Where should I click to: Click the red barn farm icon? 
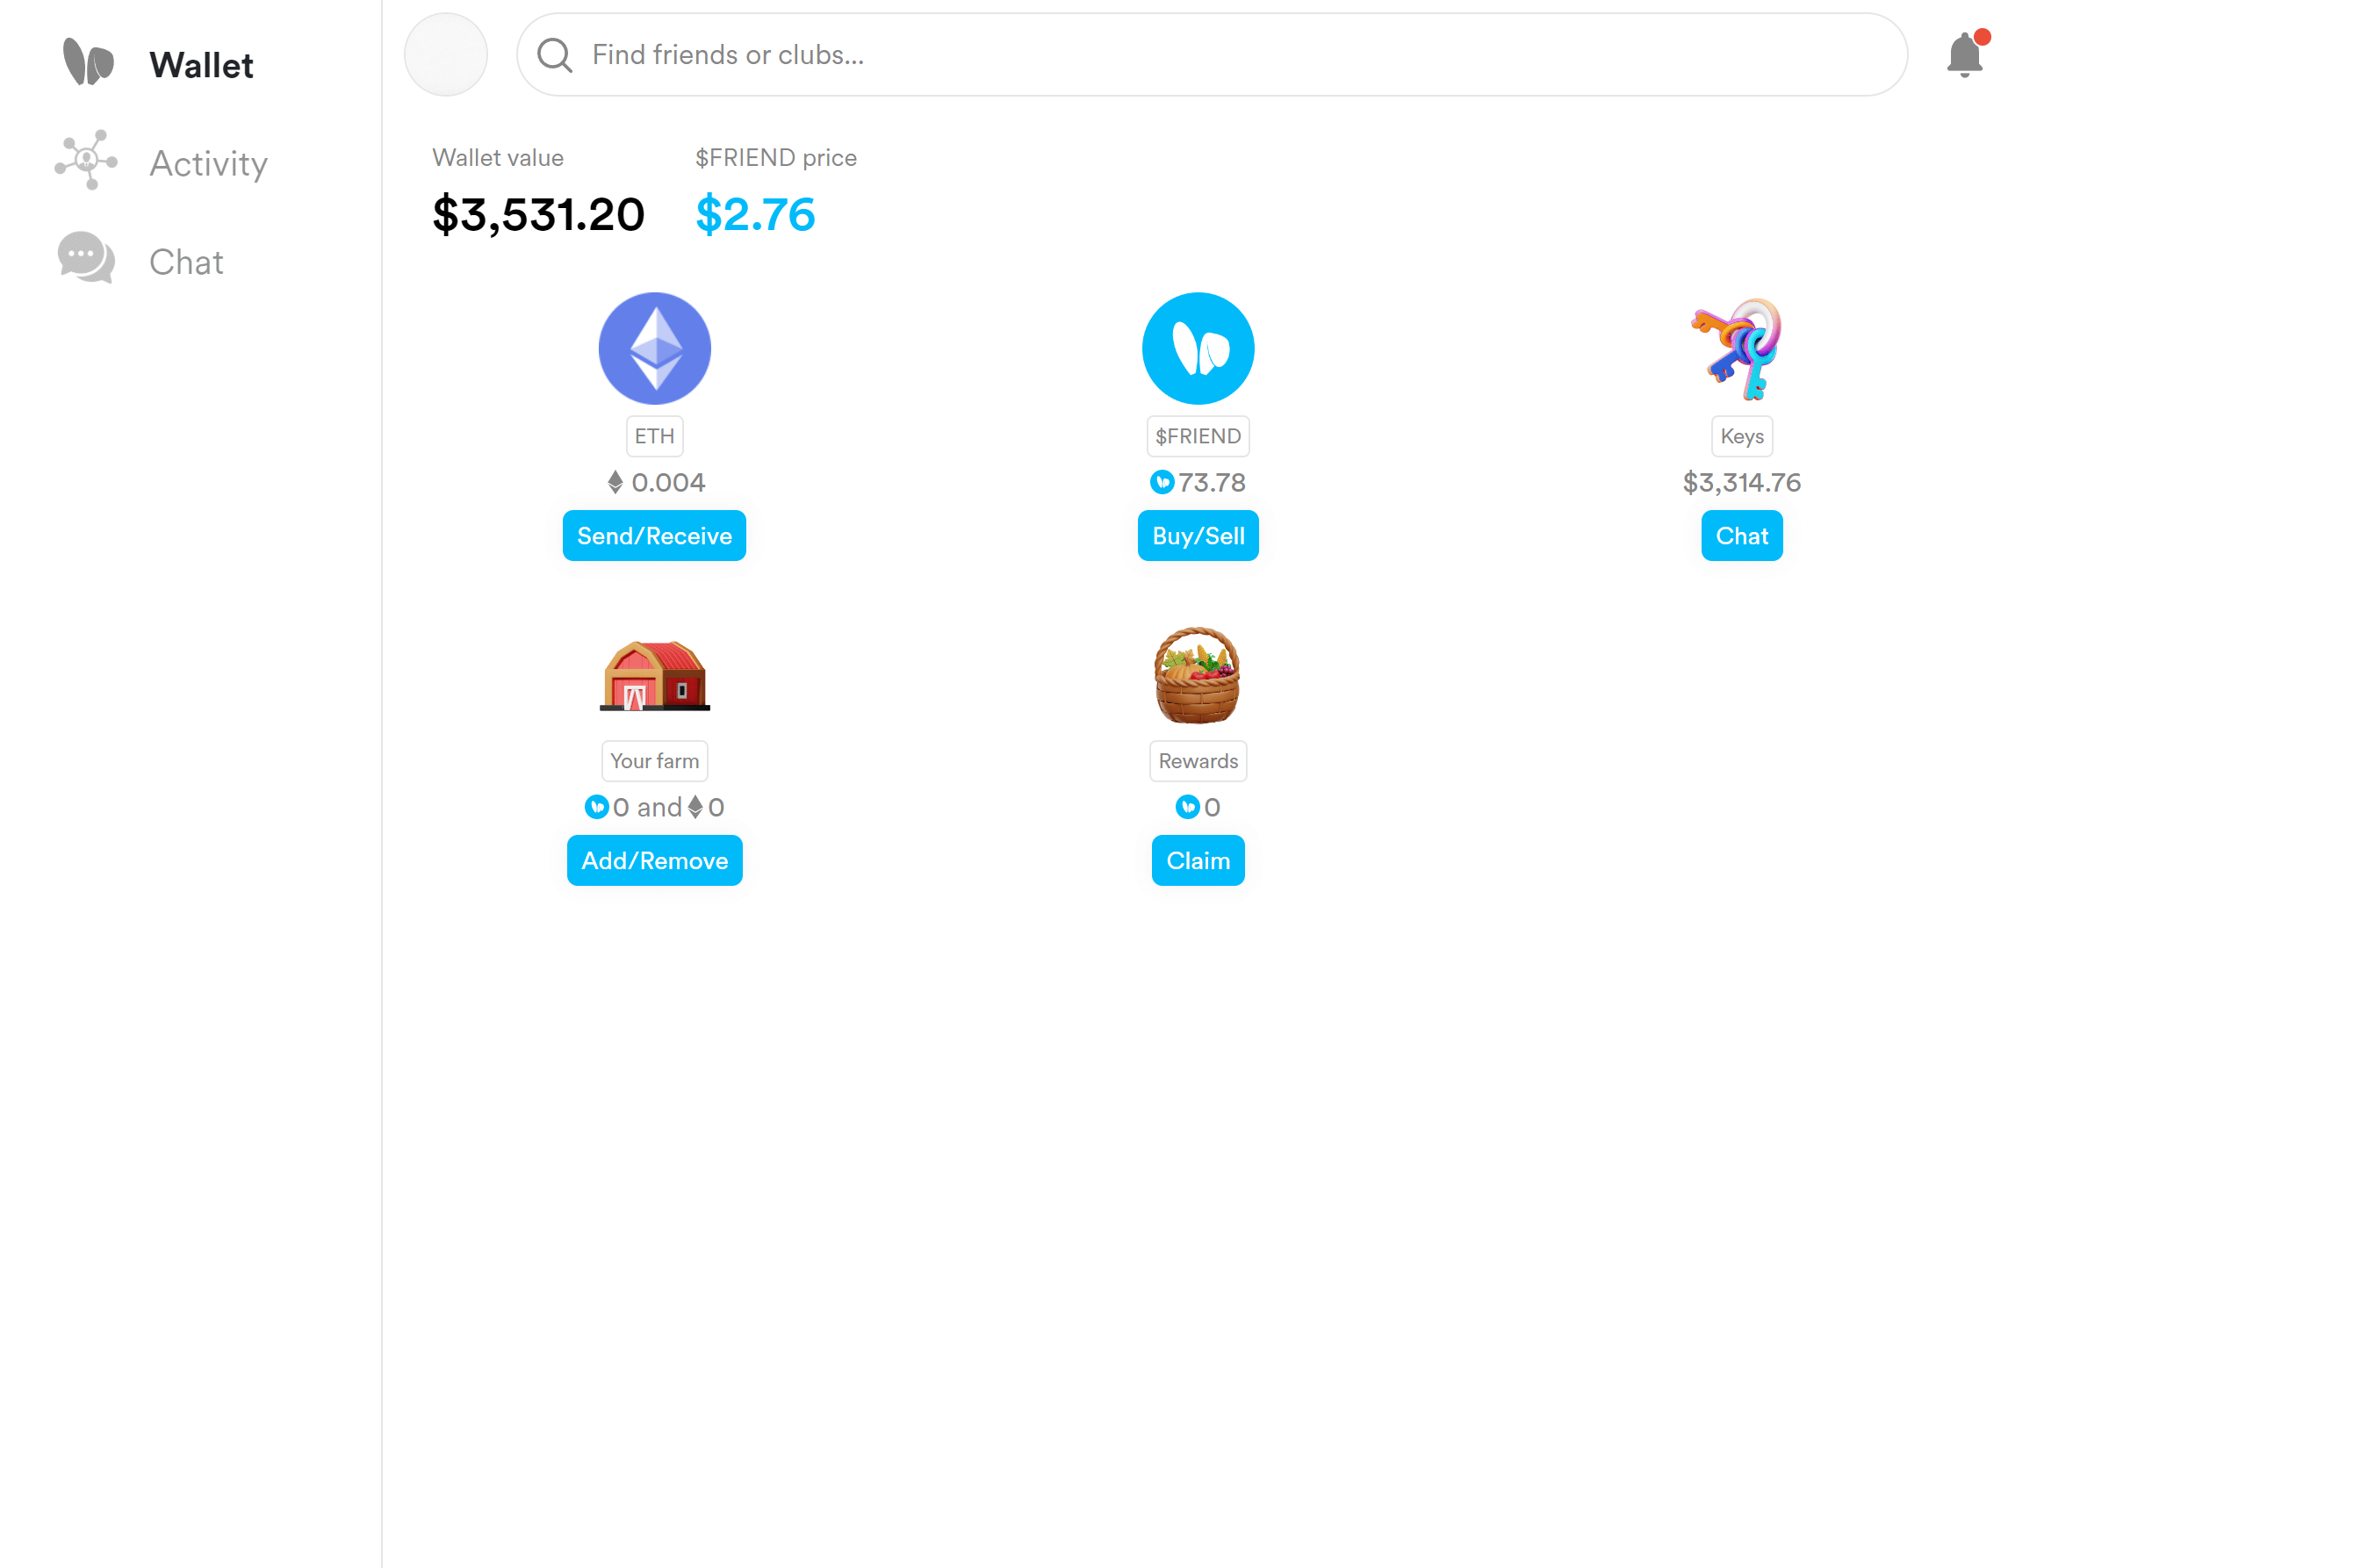point(654,675)
